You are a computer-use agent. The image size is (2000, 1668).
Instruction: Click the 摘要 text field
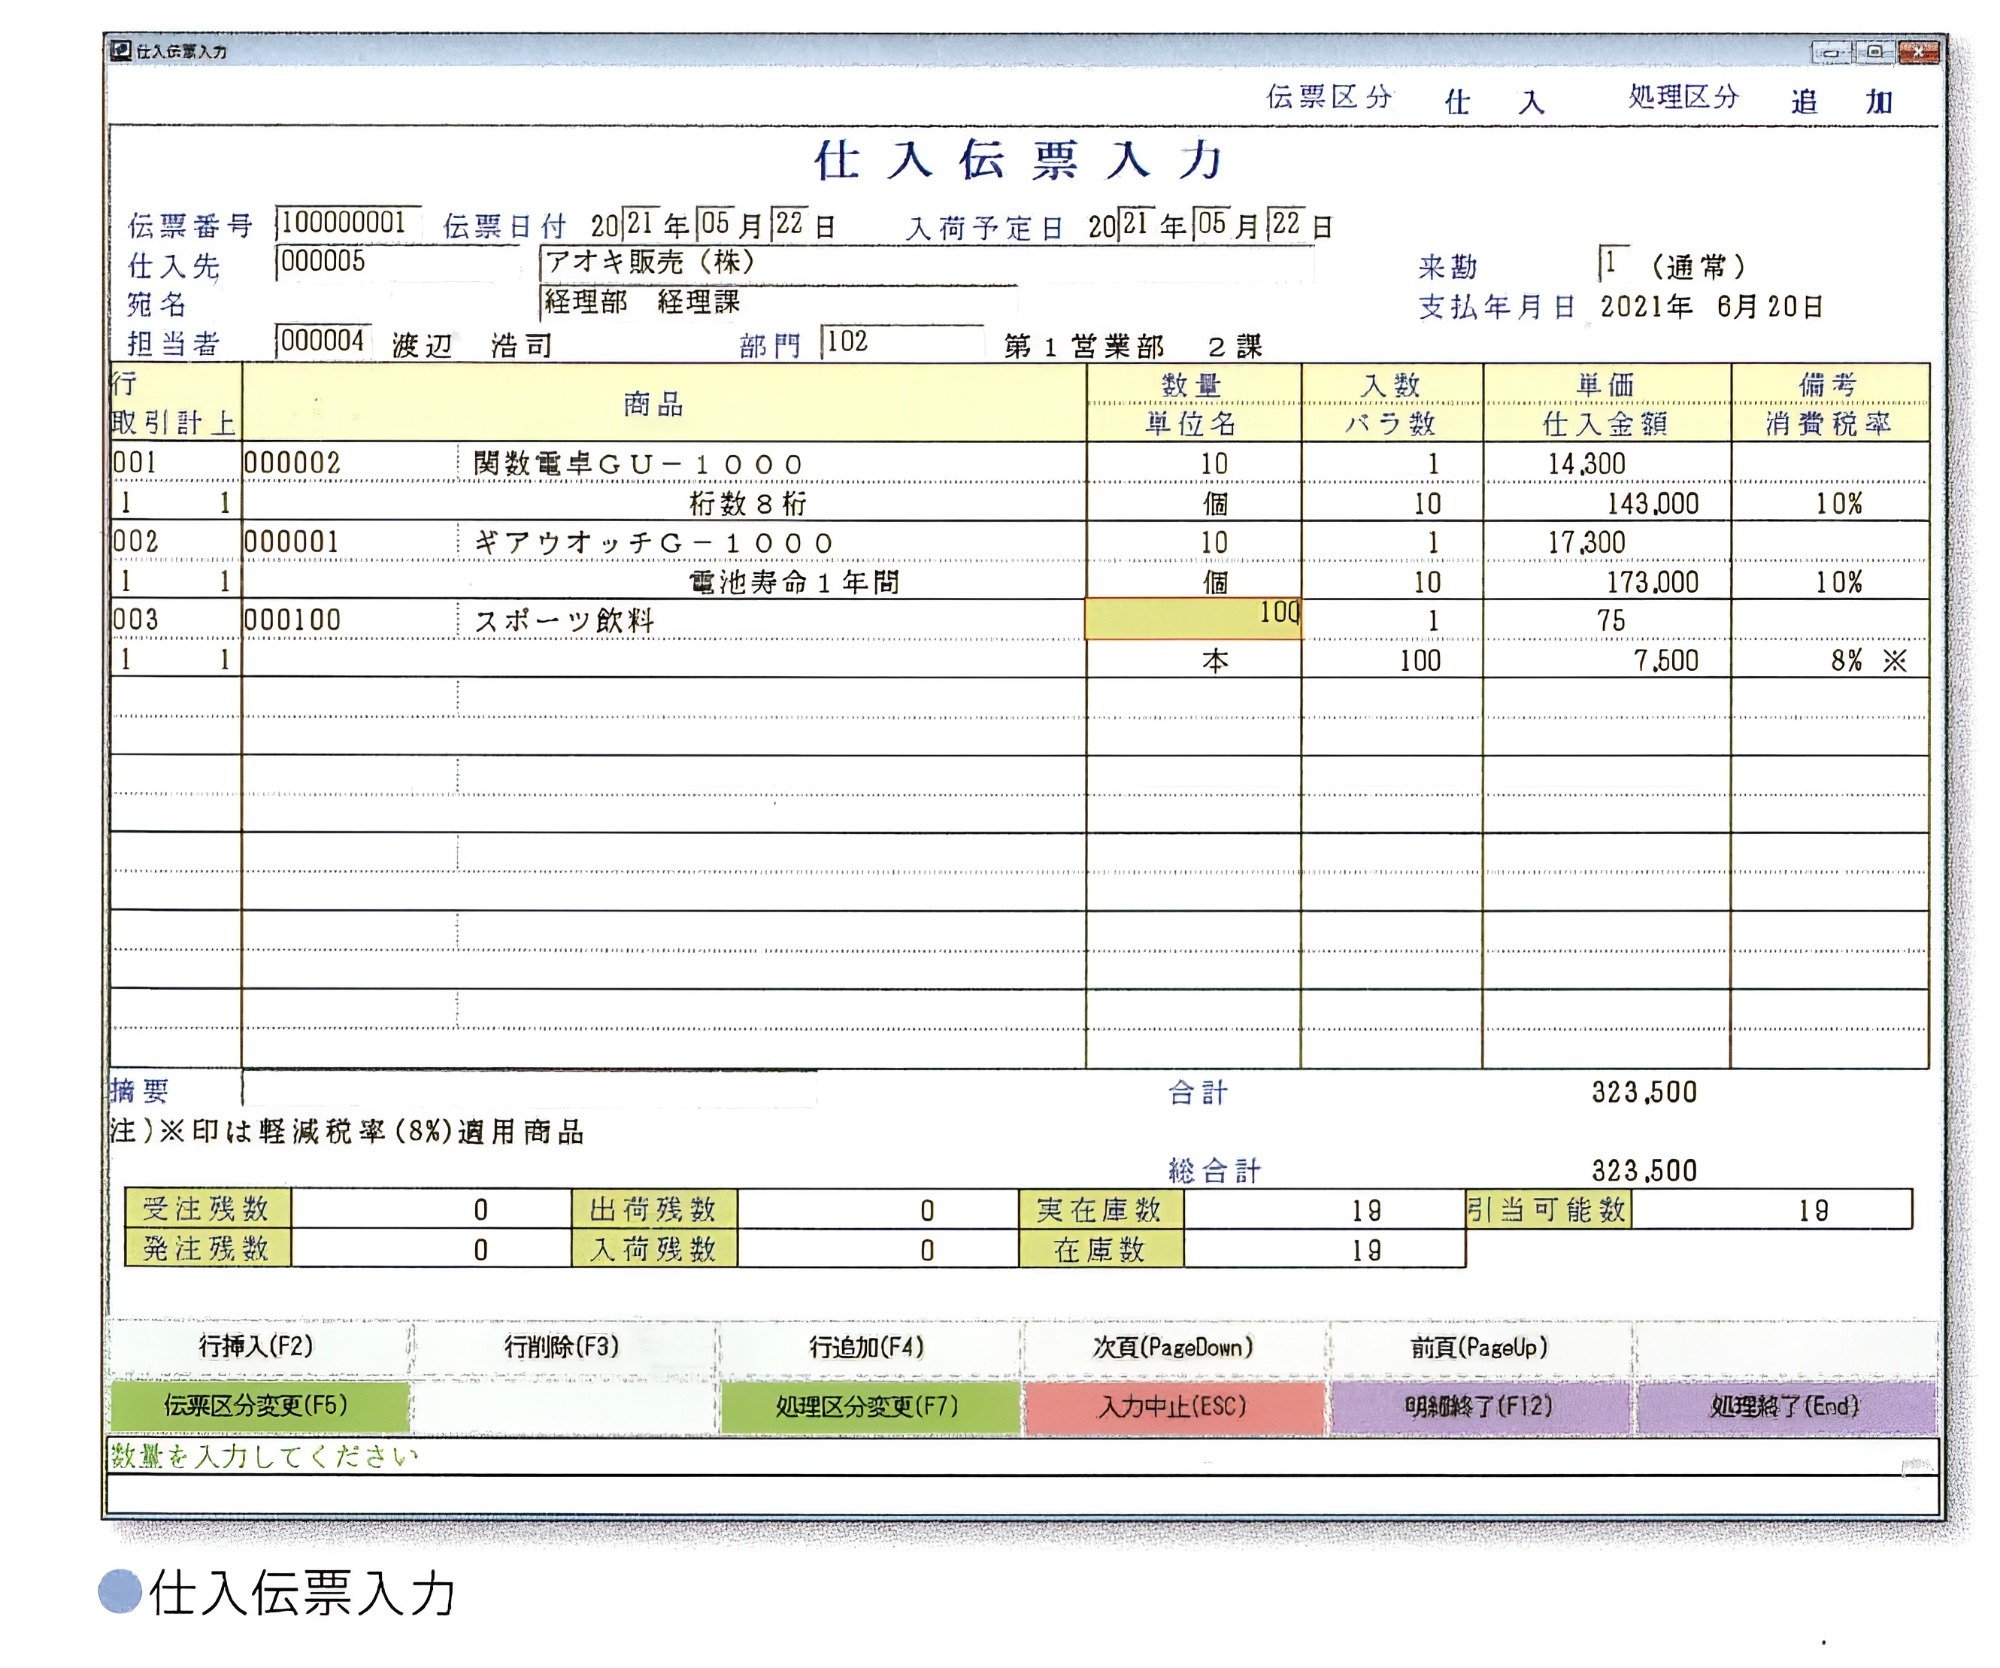tap(530, 1090)
